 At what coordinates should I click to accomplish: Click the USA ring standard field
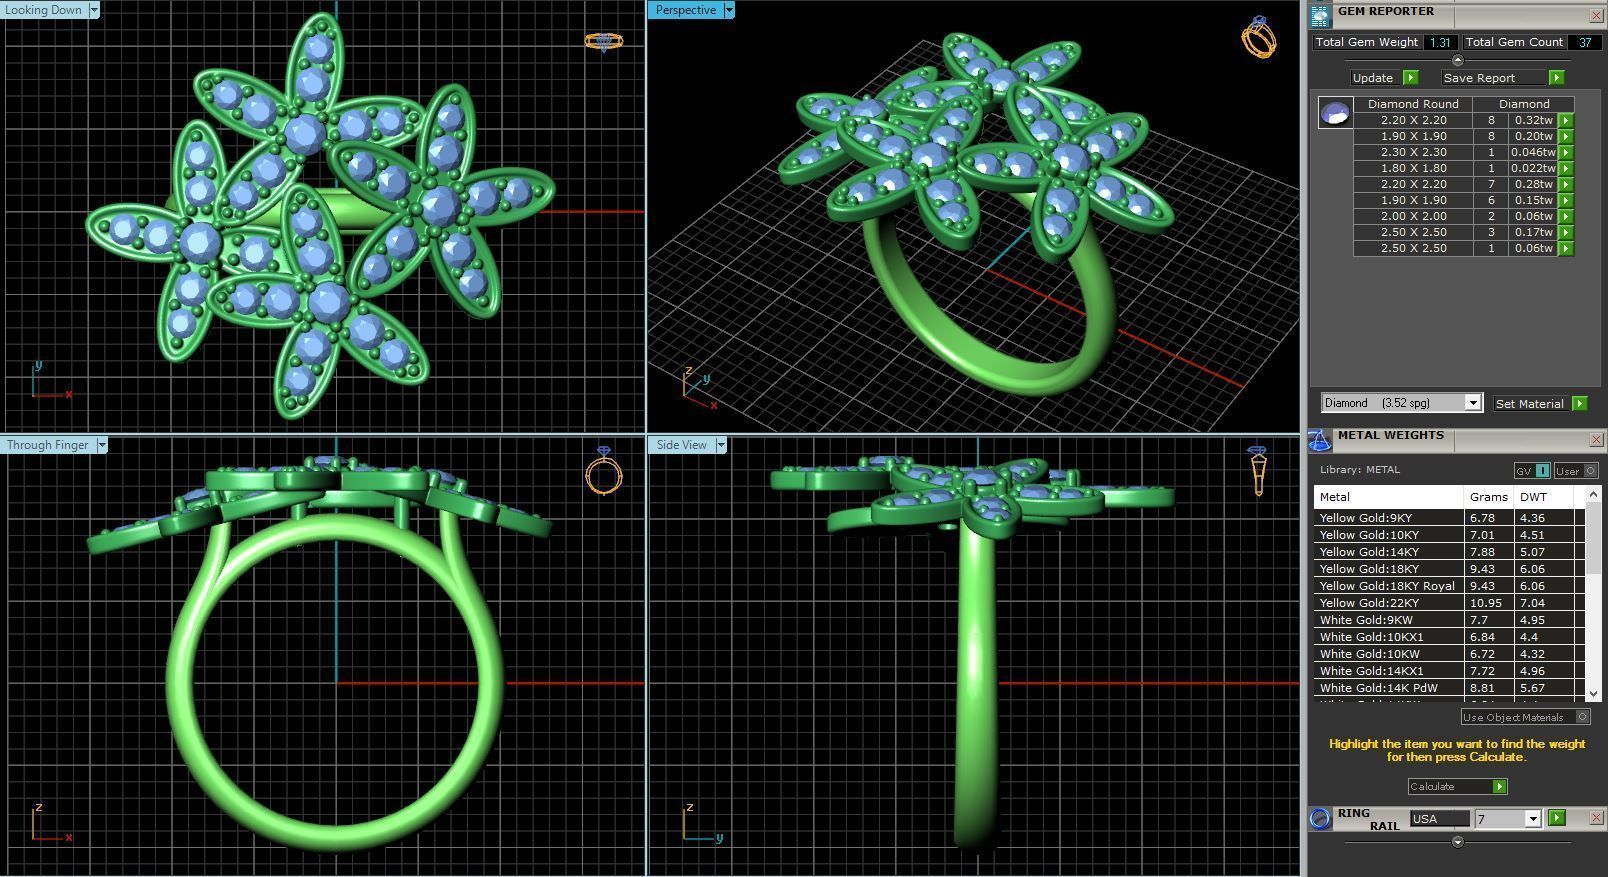(x=1440, y=819)
